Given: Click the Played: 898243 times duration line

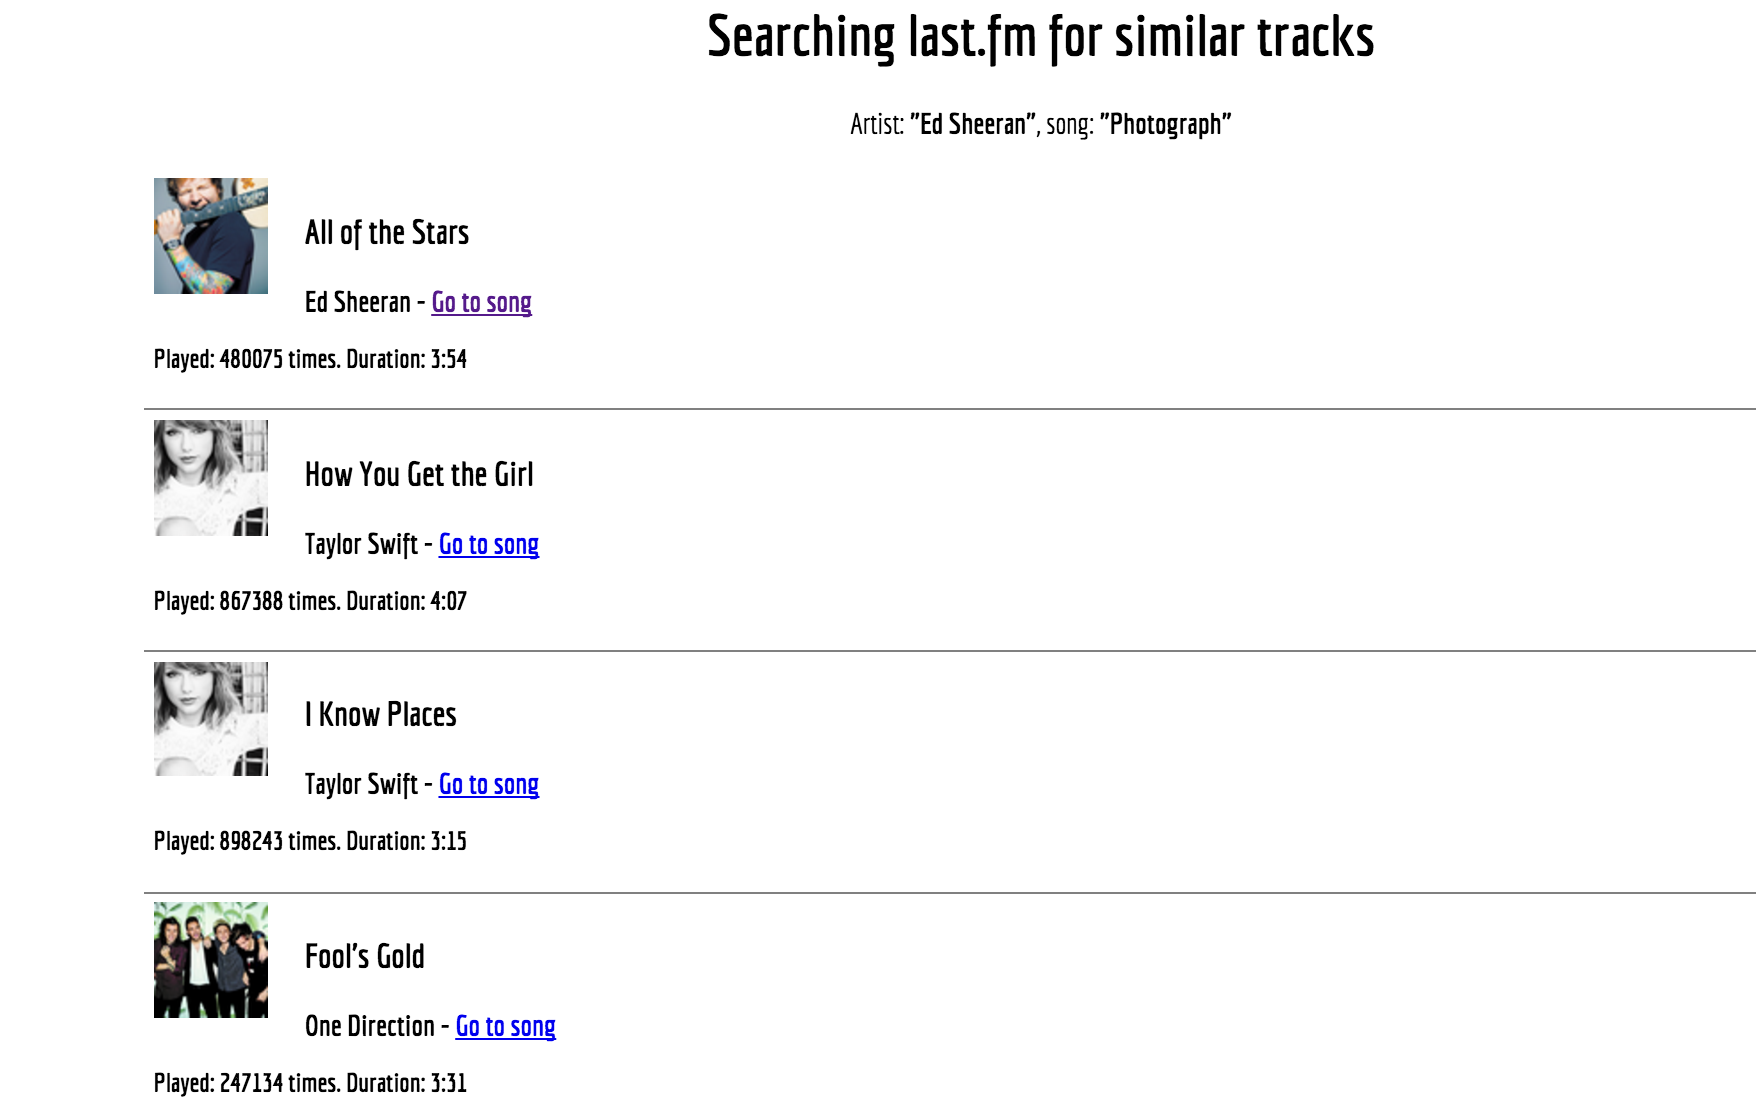Looking at the screenshot, I should (x=310, y=841).
